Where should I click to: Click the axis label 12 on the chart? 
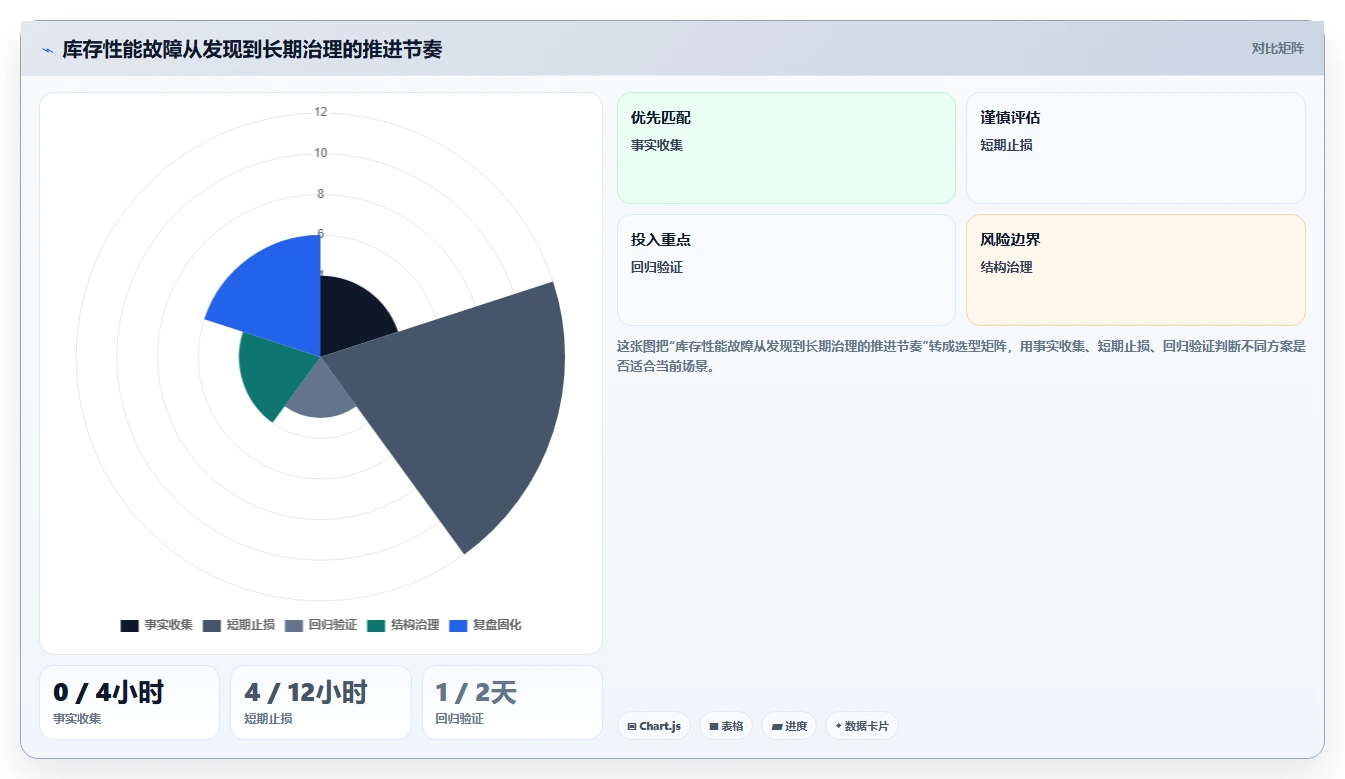(320, 112)
